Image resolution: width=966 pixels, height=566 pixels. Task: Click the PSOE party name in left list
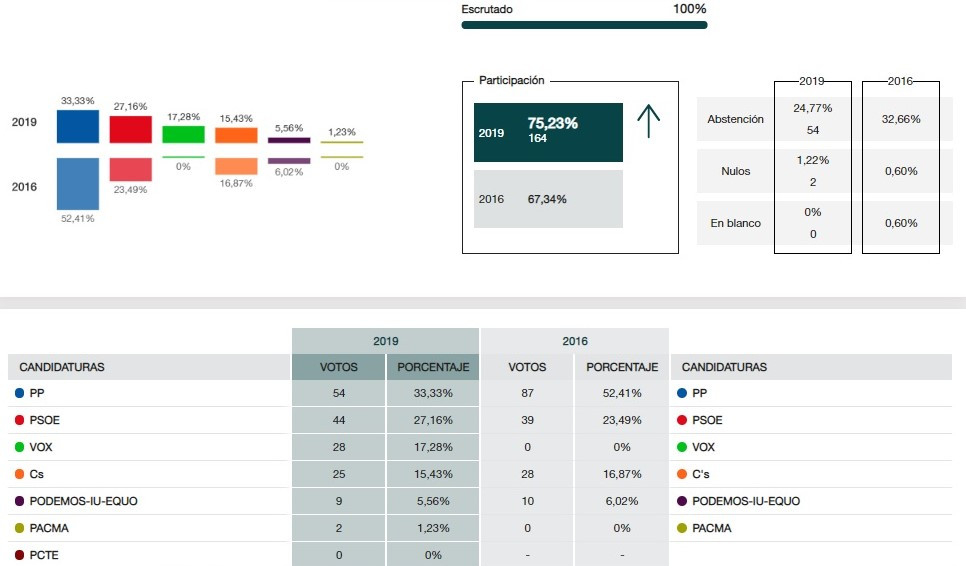coord(44,420)
